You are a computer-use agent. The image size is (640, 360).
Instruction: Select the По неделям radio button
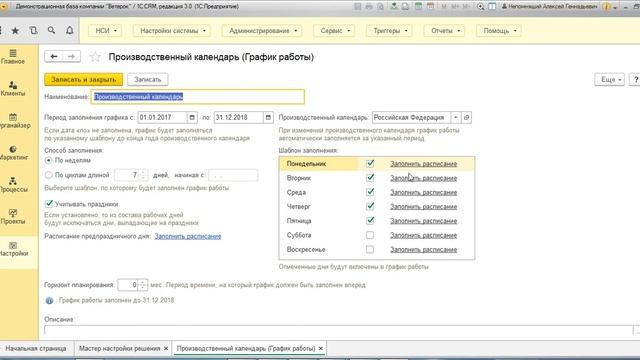49,160
